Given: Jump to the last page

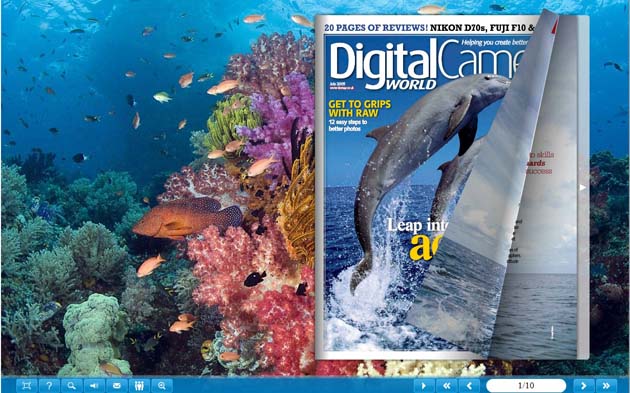Looking at the screenshot, I should [606, 386].
